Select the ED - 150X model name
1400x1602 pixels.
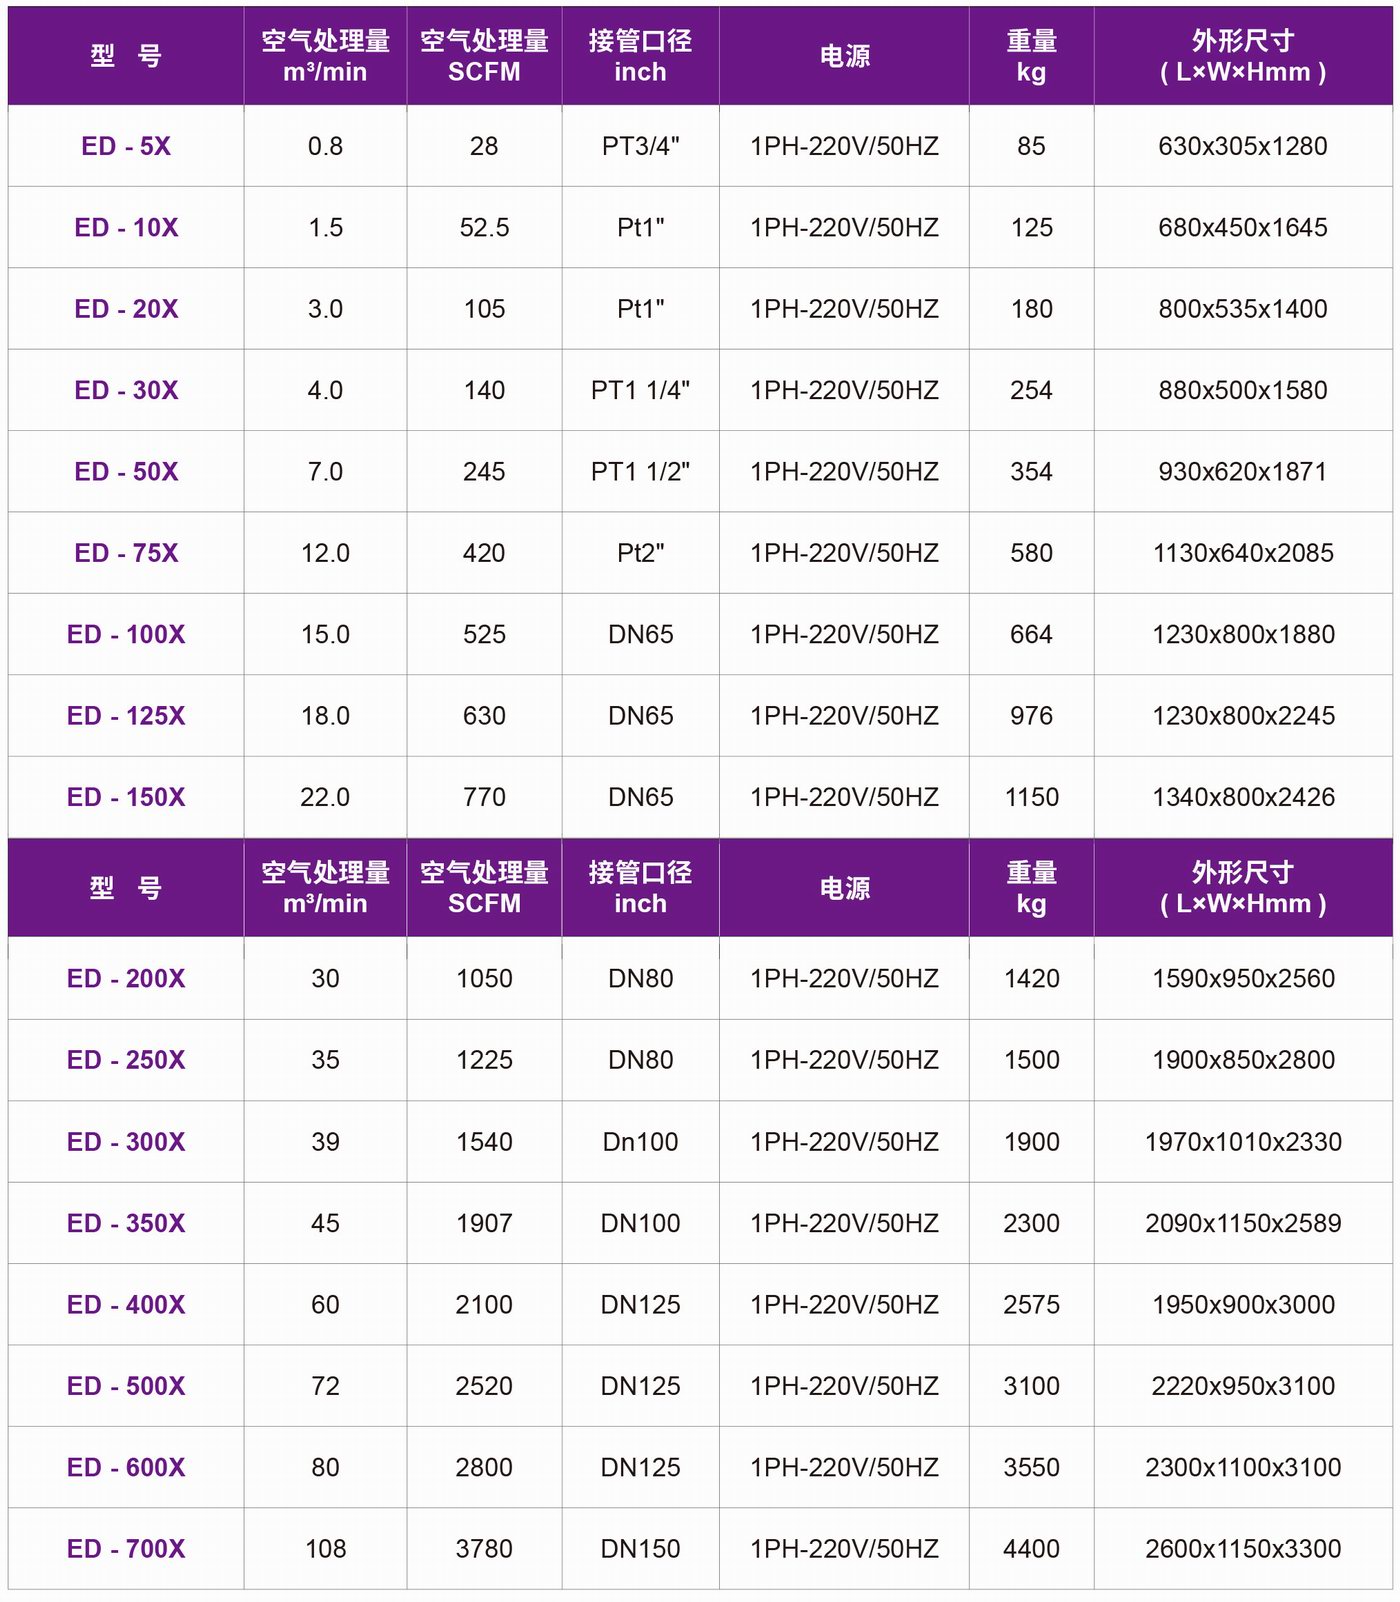pyautogui.click(x=126, y=797)
